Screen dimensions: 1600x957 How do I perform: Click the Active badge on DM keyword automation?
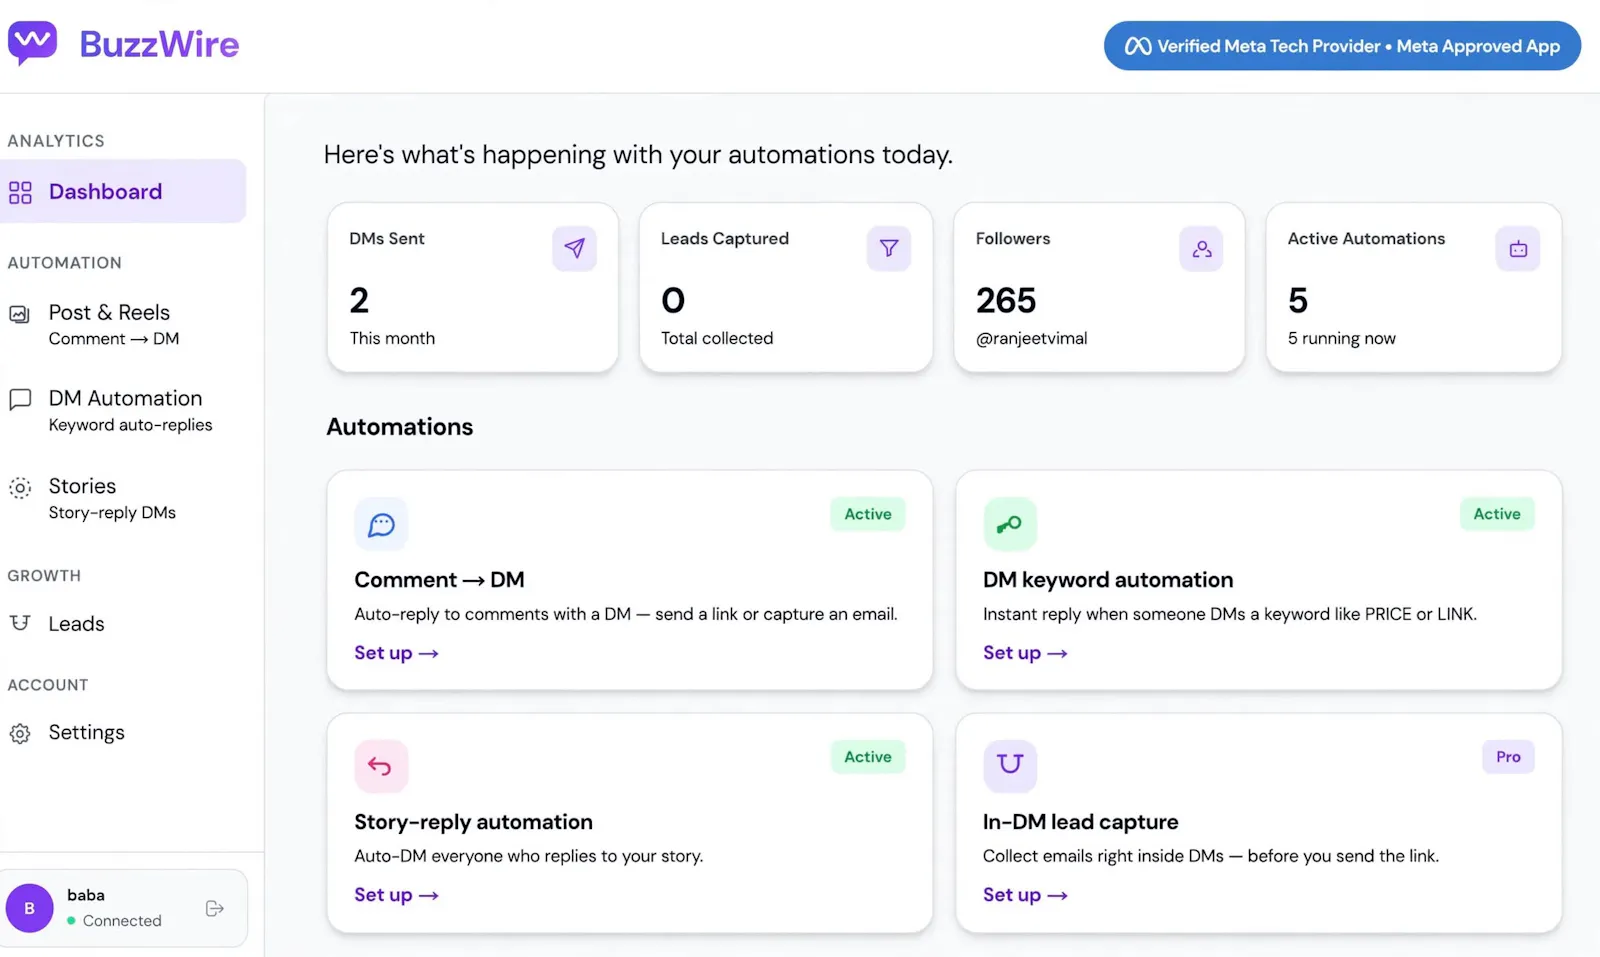(x=1497, y=514)
